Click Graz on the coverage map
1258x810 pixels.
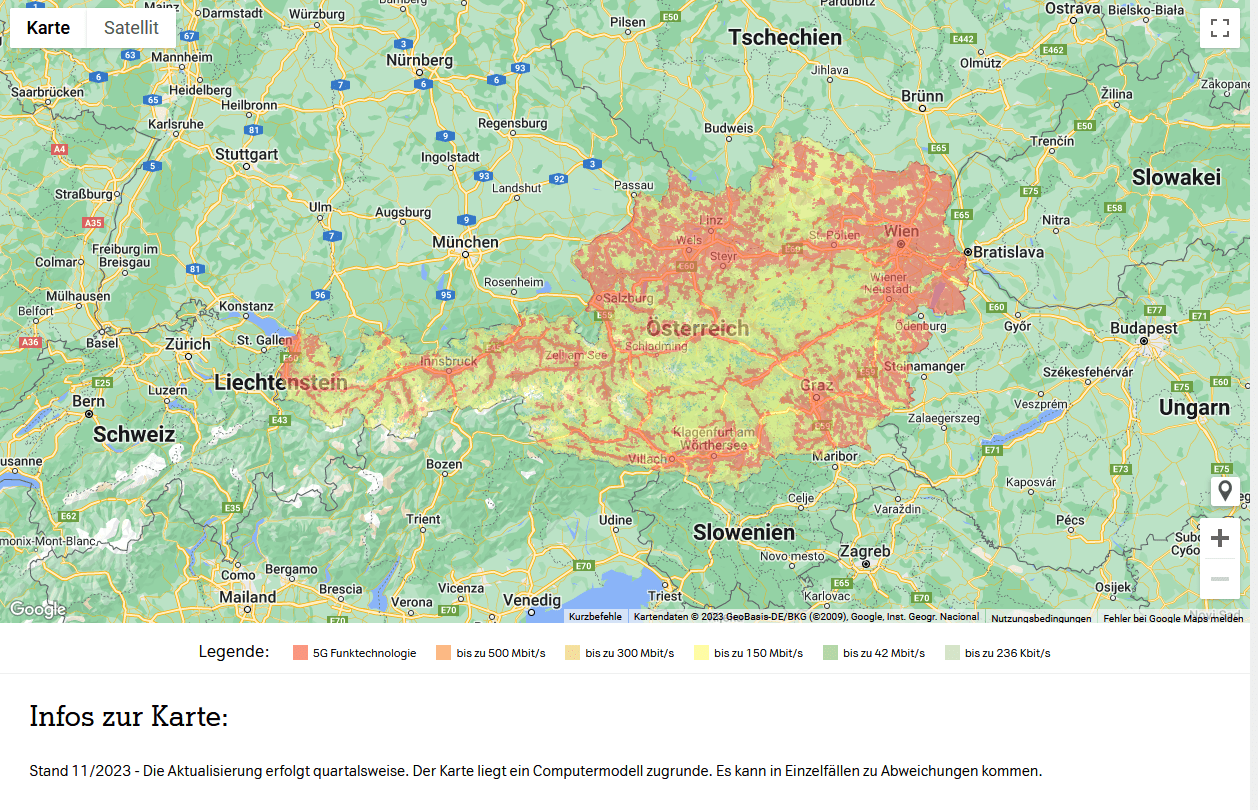(x=816, y=385)
